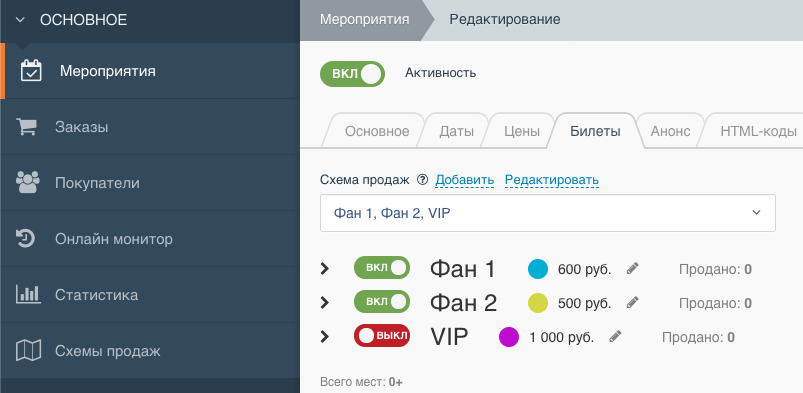803x393 pixels.
Task: Edit VIP price with pencil icon
Action: [616, 337]
